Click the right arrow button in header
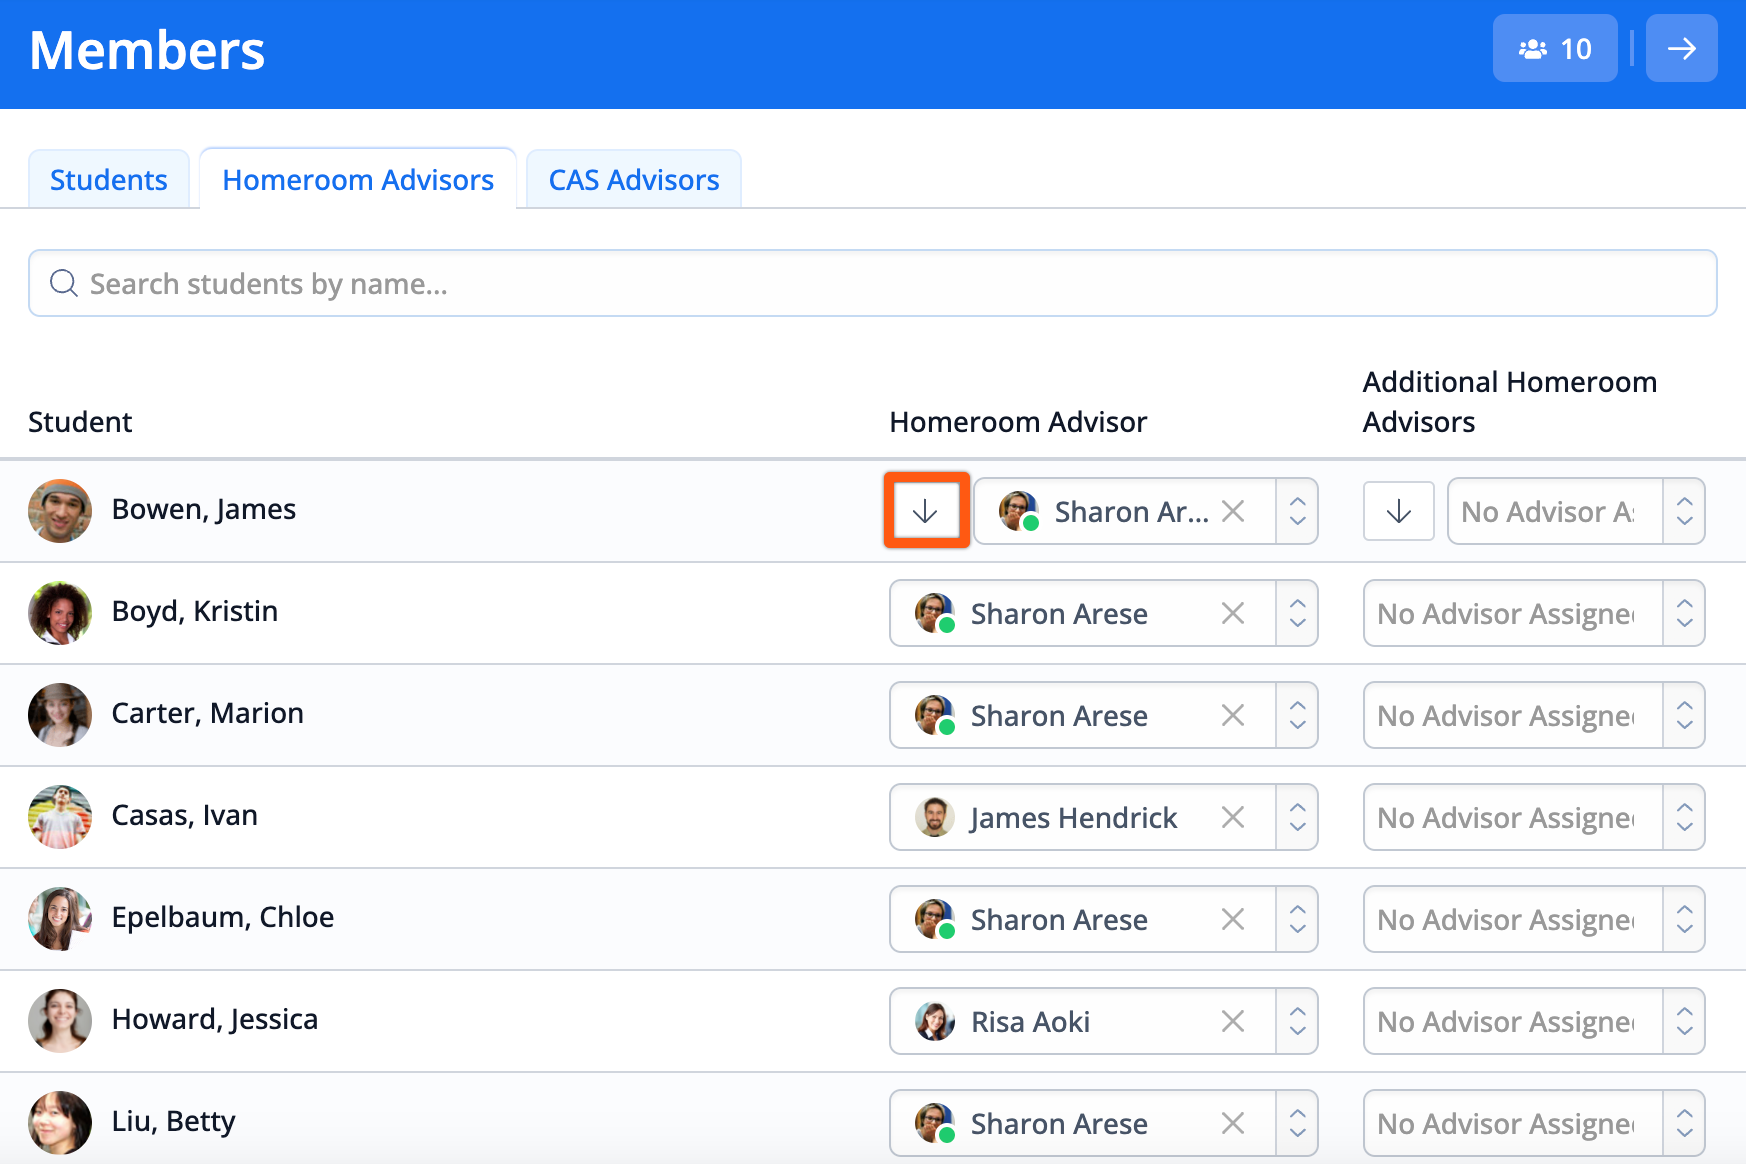Image resolution: width=1746 pixels, height=1164 pixels. [x=1681, y=48]
